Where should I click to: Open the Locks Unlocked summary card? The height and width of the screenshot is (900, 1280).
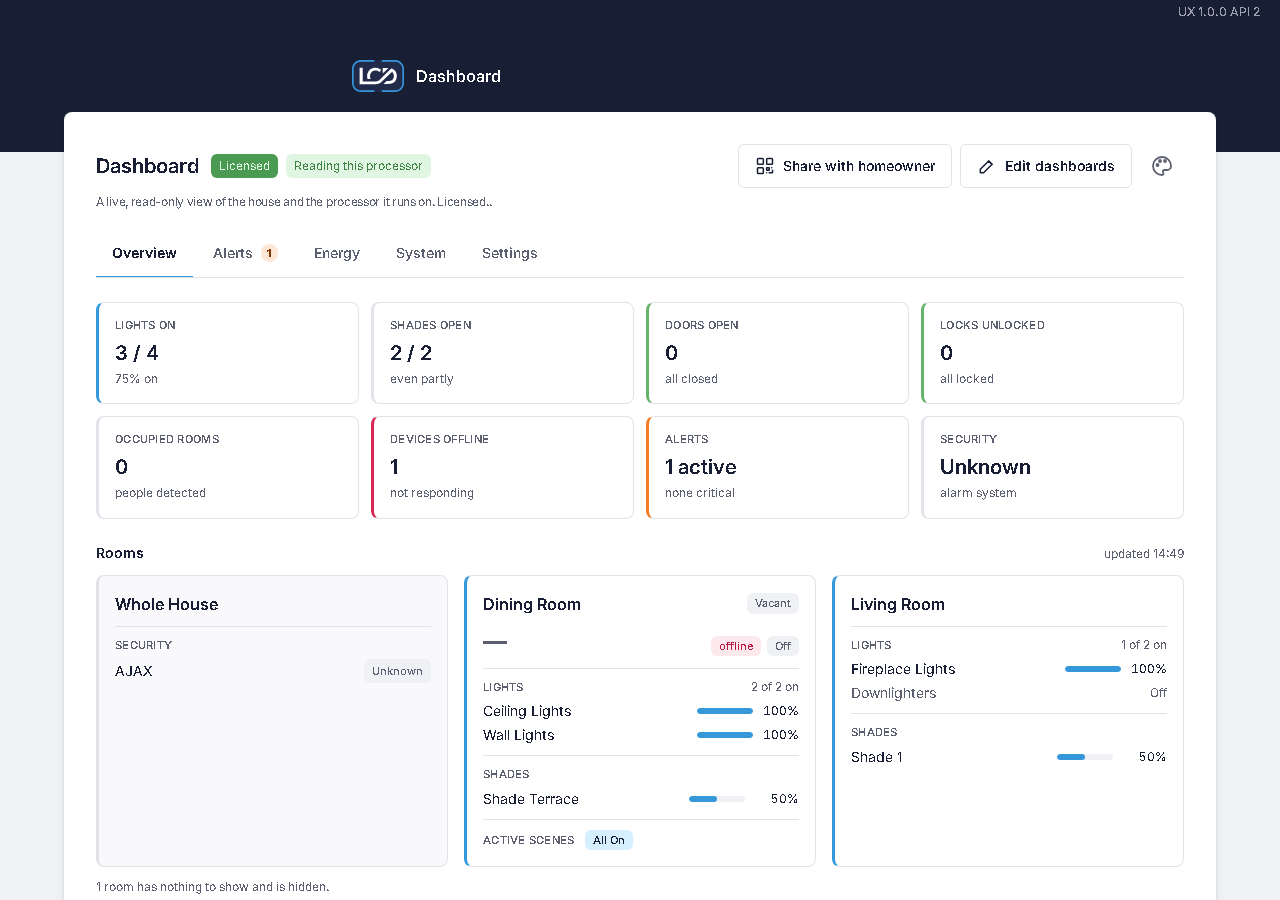tap(1052, 353)
